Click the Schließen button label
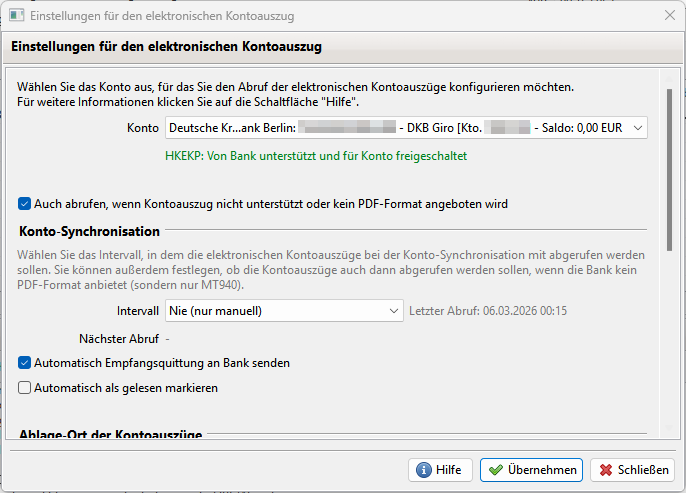686x493 pixels. [643, 470]
